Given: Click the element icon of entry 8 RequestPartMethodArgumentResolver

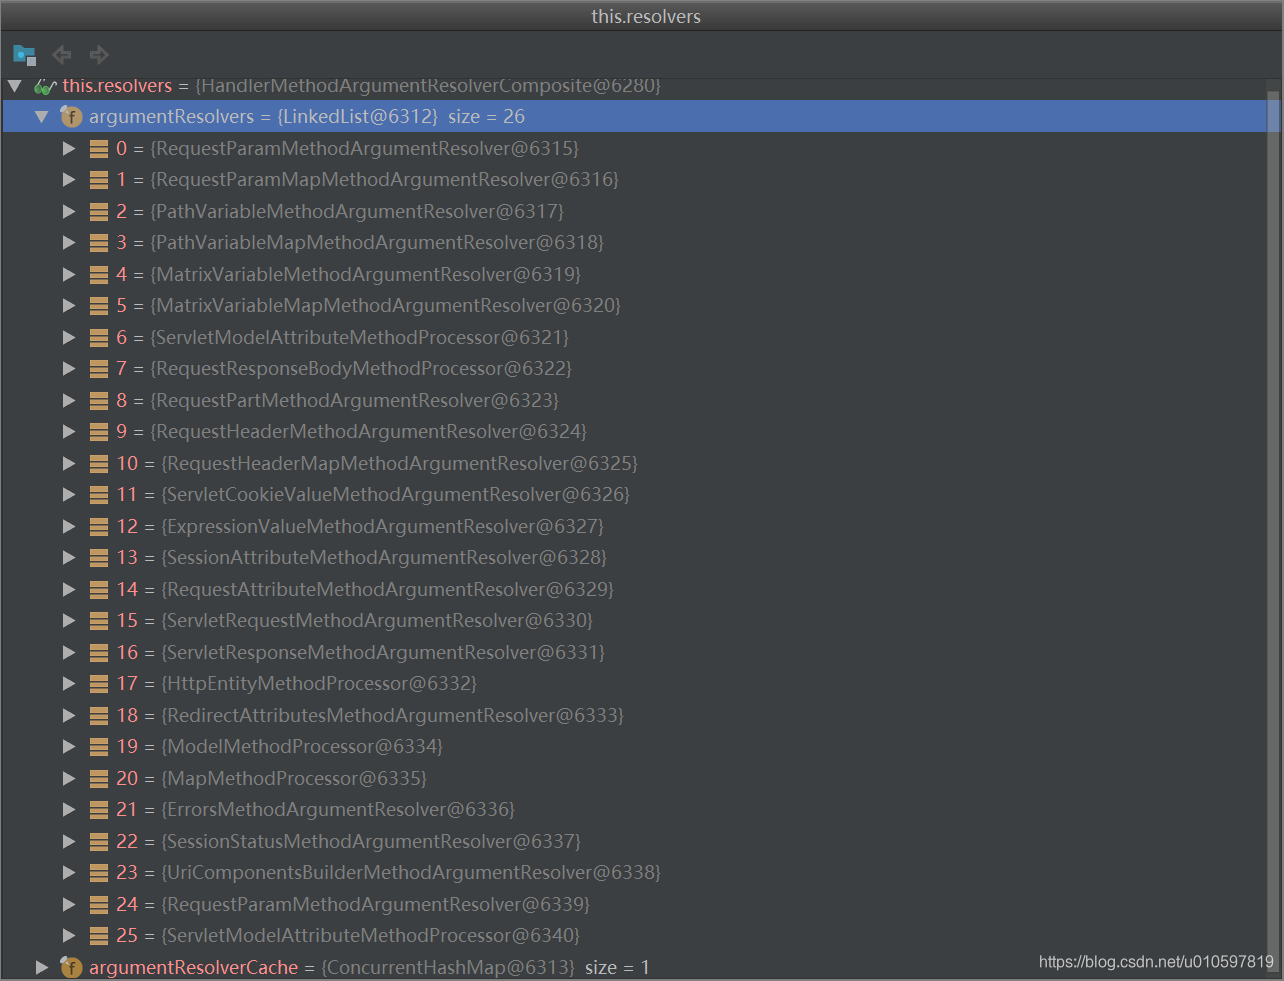Looking at the screenshot, I should (x=99, y=401).
